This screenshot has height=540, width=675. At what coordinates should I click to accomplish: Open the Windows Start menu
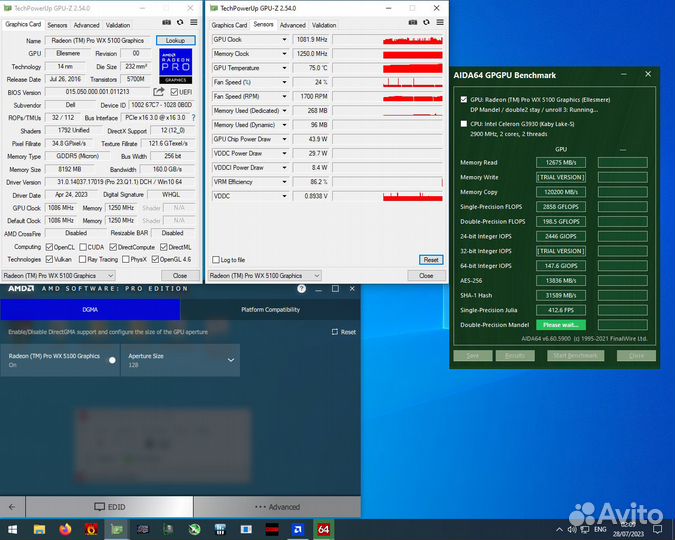coord(12,529)
